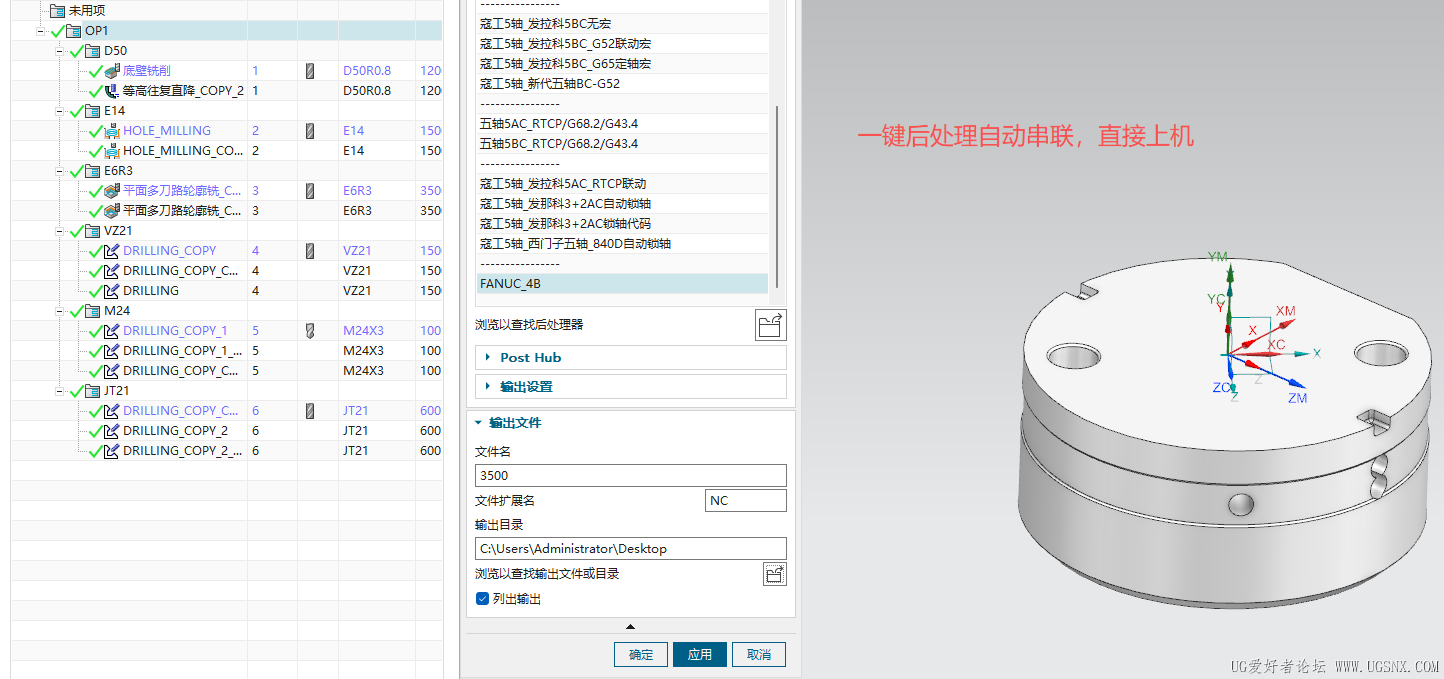Click the blue HOLE_MILLING operation icon
This screenshot has width=1444, height=679.
(x=112, y=131)
